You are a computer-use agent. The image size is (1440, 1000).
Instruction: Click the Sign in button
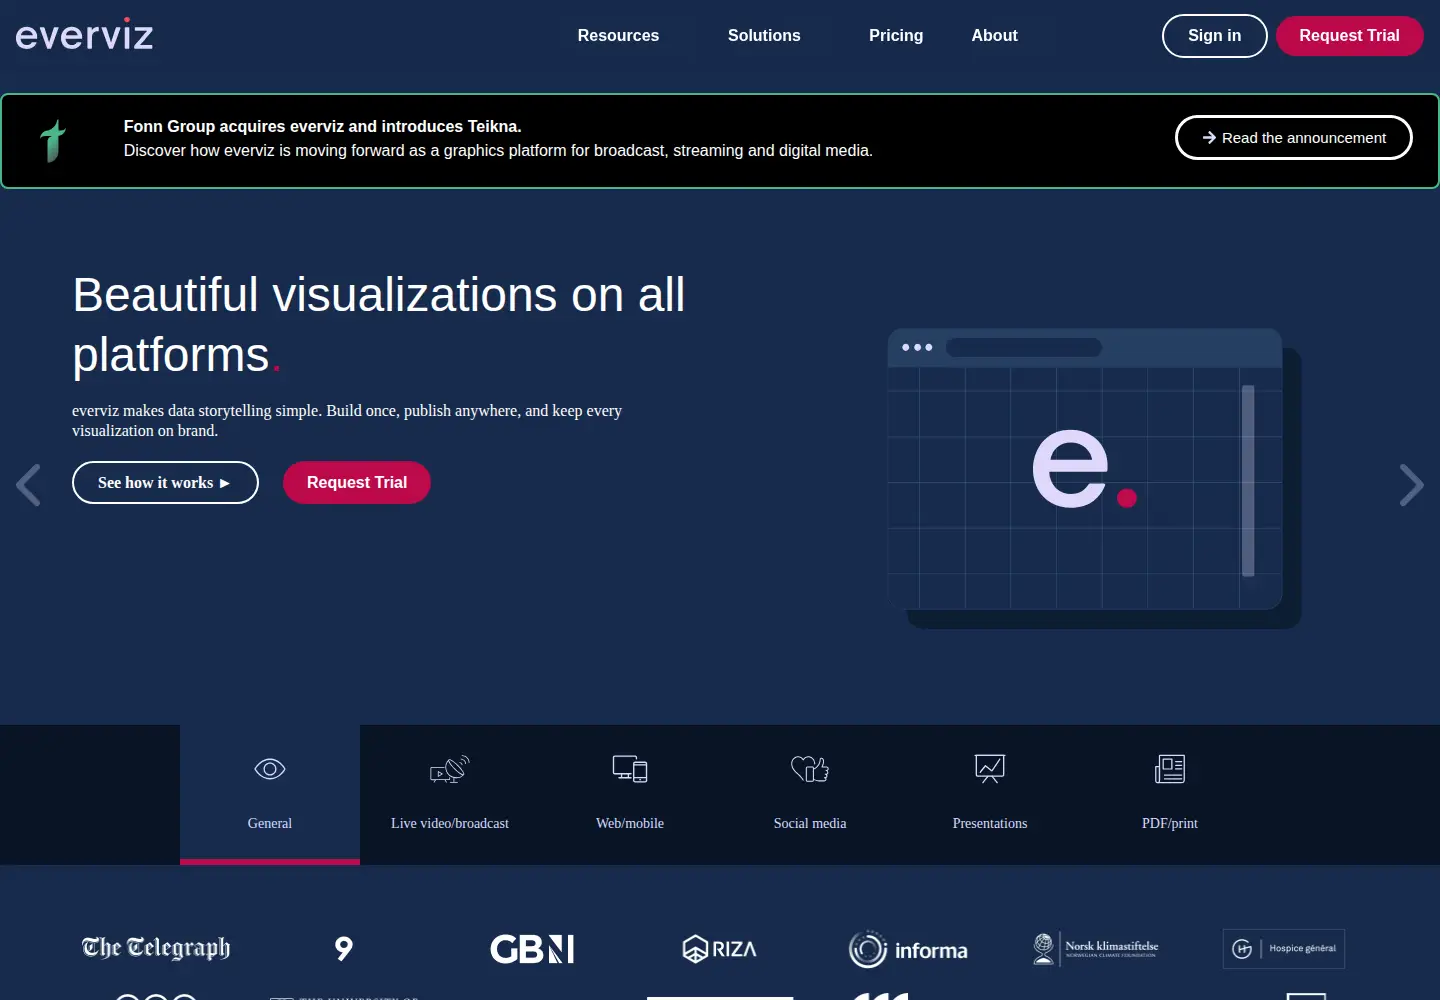coord(1214,36)
